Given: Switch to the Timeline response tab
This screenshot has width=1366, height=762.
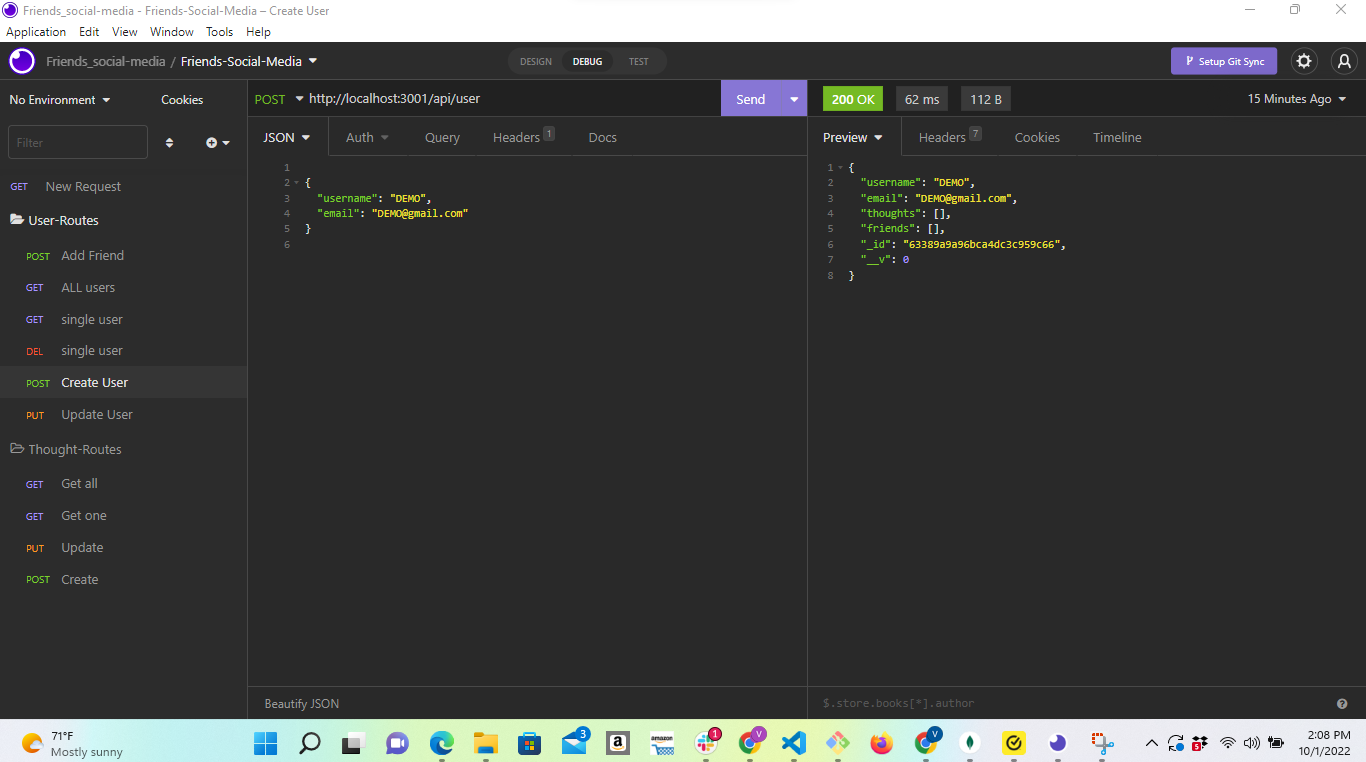Looking at the screenshot, I should pyautogui.click(x=1117, y=137).
